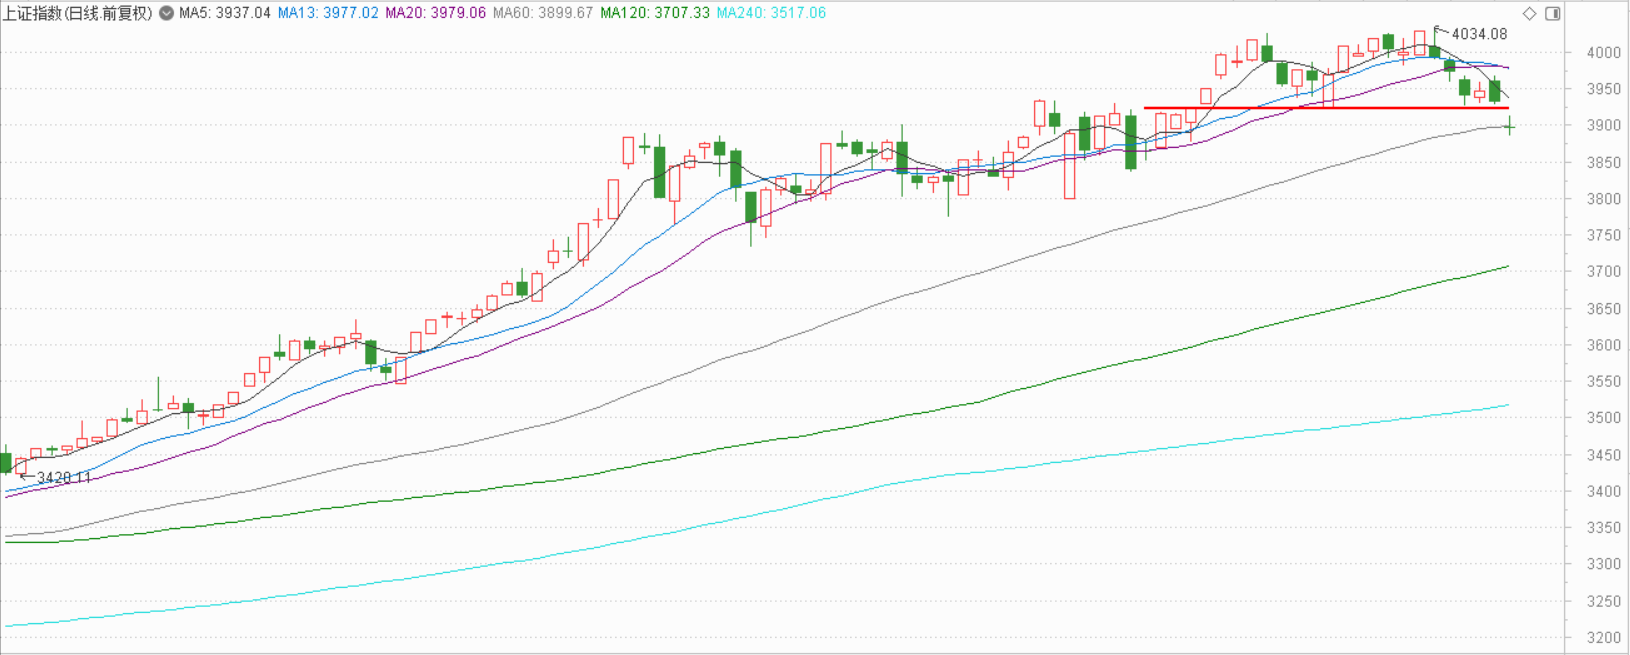Image resolution: width=1630 pixels, height=655 pixels.
Task: Select the MA60: 3899.67 indicator label
Action: (543, 13)
